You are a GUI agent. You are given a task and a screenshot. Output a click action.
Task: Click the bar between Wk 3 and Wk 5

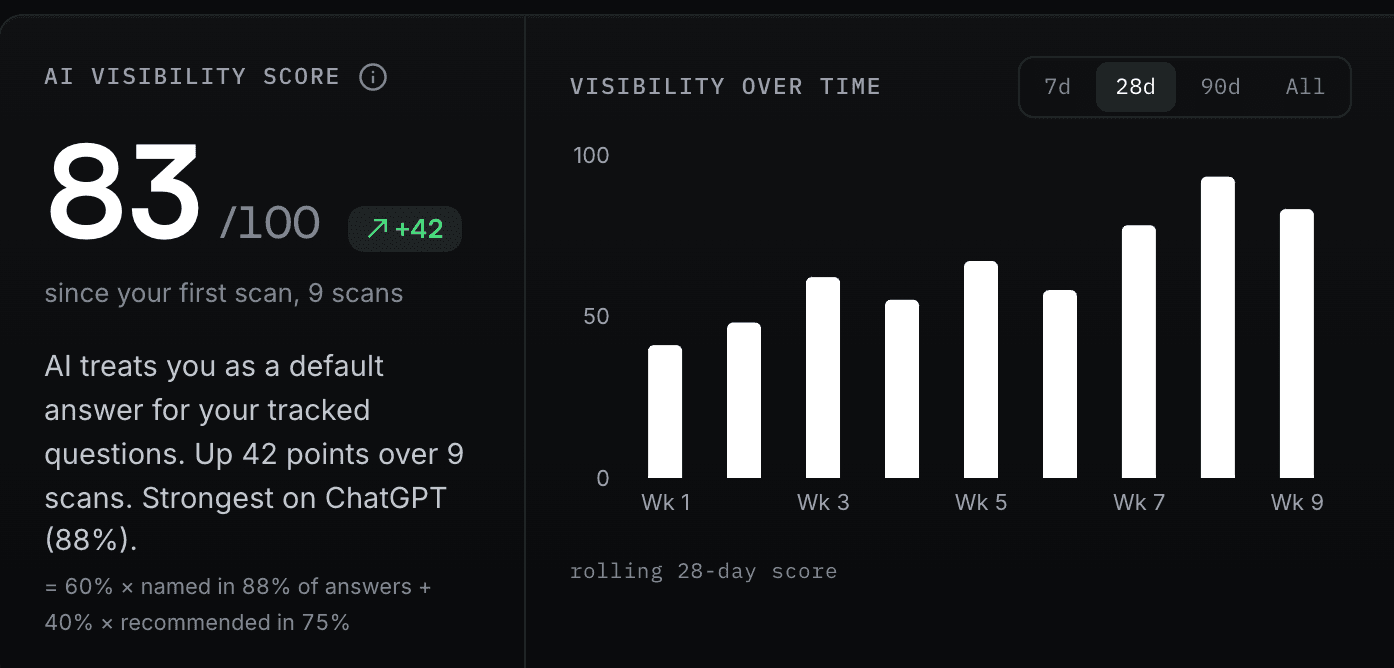902,389
